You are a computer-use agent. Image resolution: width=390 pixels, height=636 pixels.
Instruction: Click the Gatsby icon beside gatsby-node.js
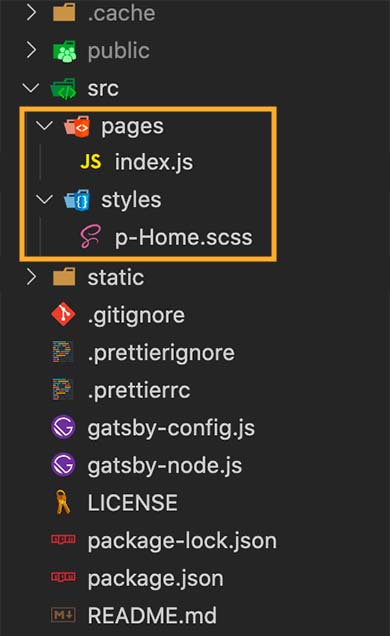coord(63,465)
